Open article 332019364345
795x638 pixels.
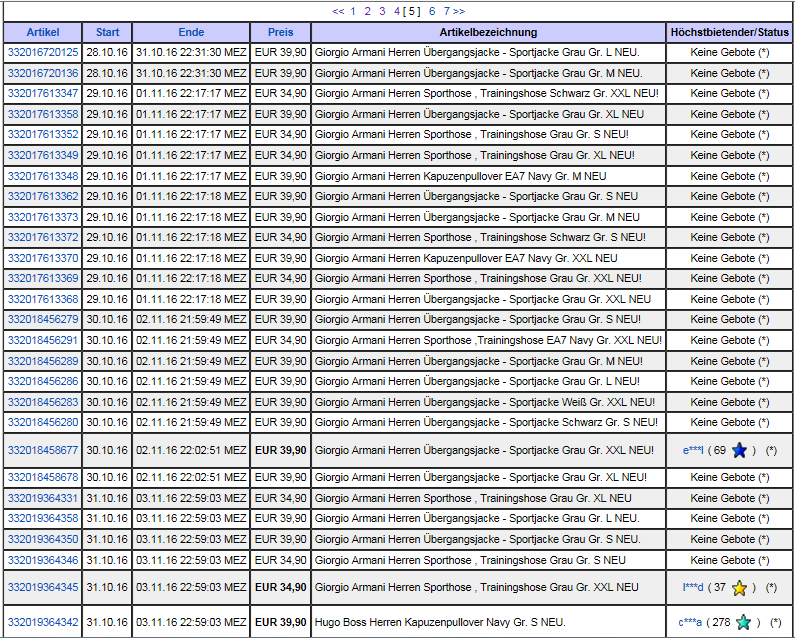(x=43, y=587)
